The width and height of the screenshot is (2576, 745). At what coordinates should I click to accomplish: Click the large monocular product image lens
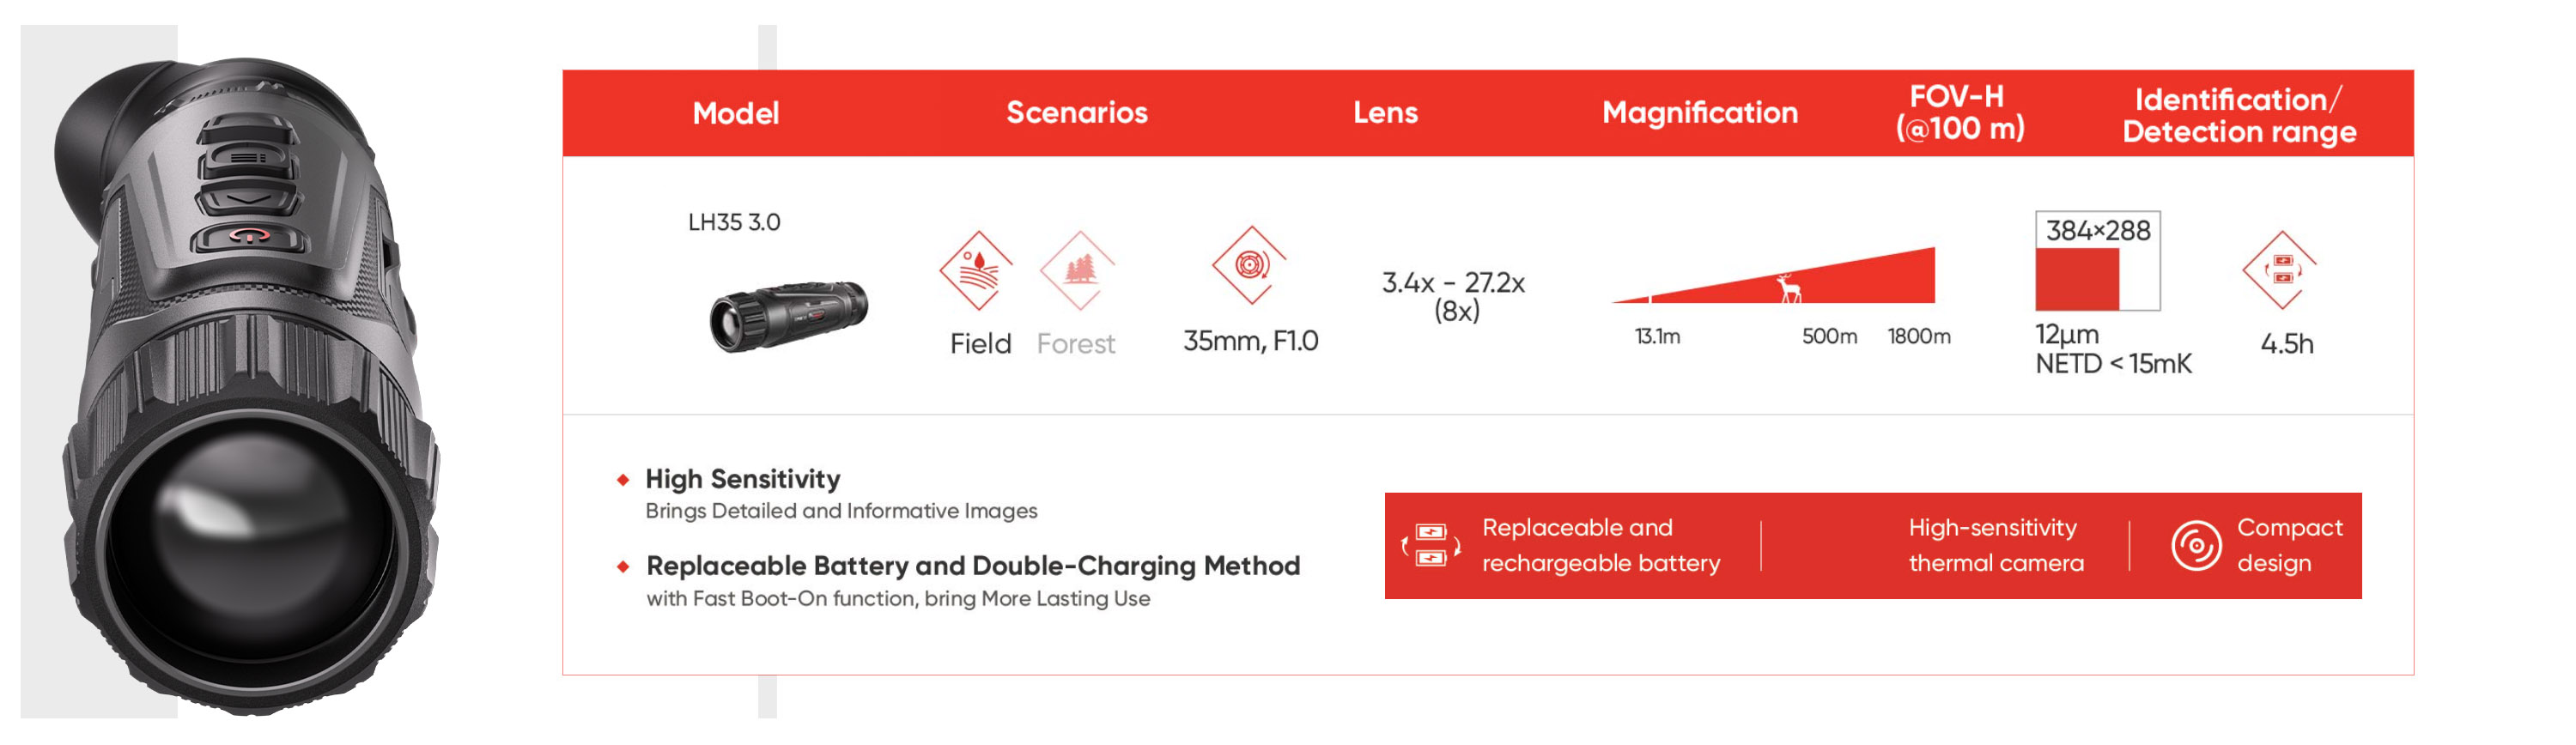click(250, 545)
